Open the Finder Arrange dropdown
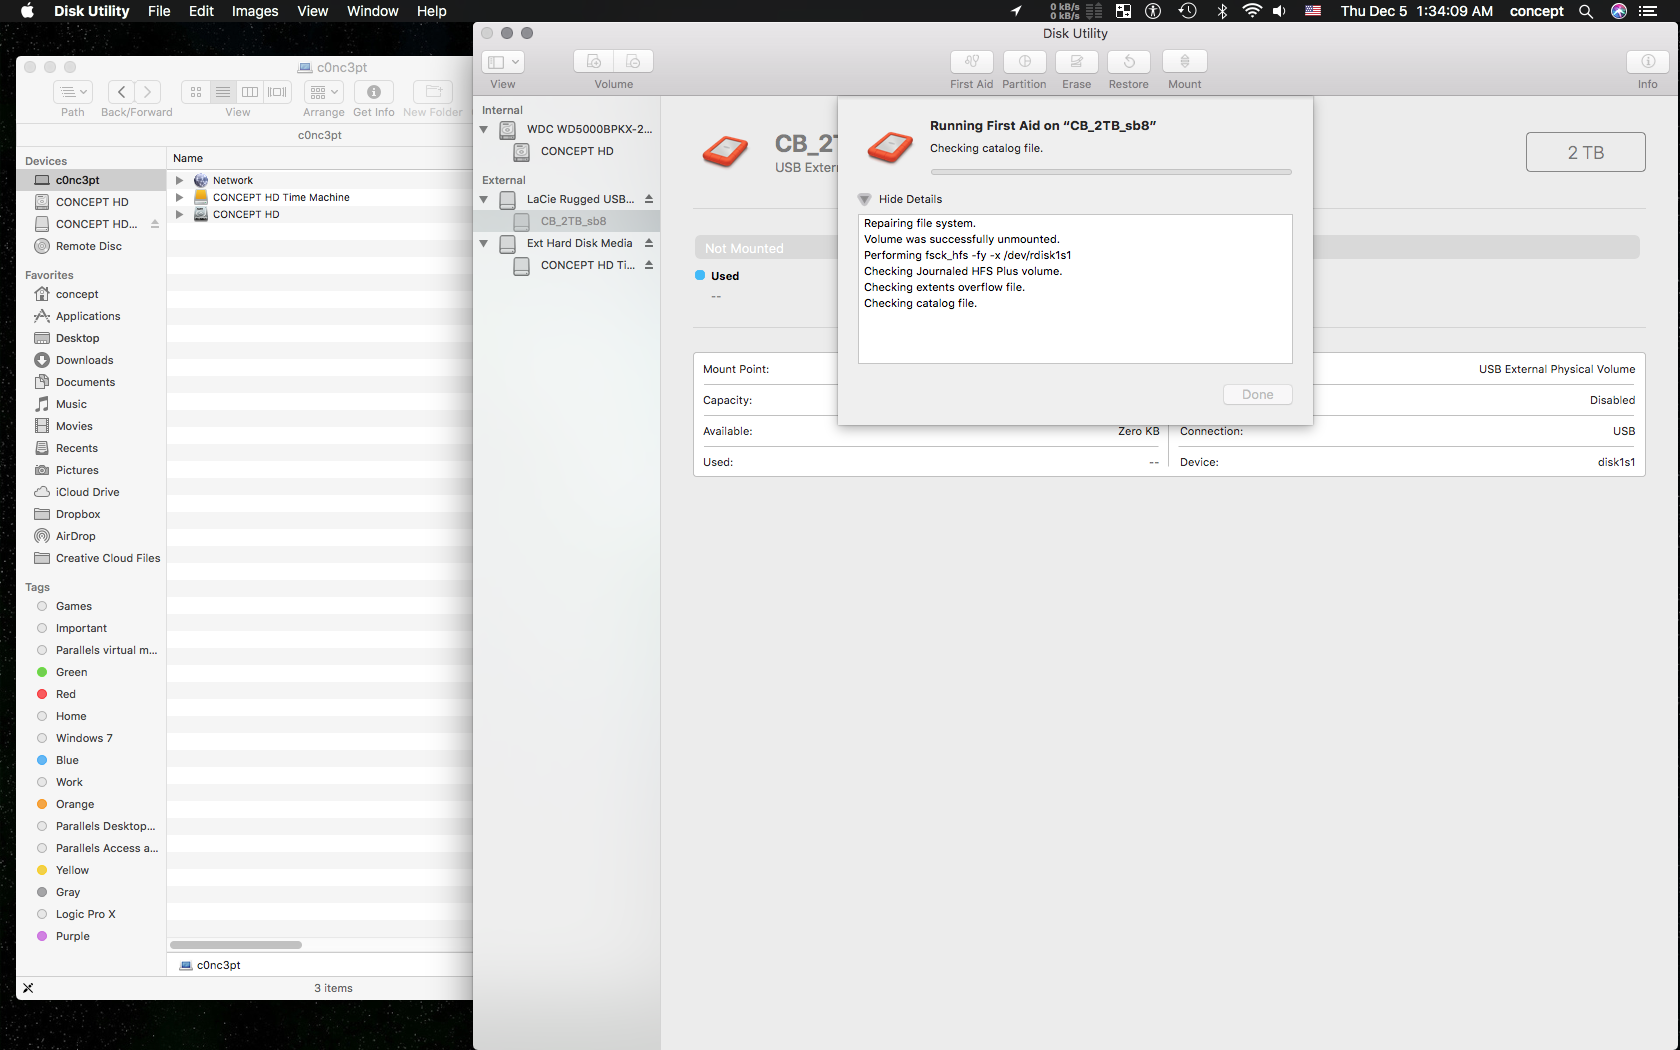 pos(324,92)
